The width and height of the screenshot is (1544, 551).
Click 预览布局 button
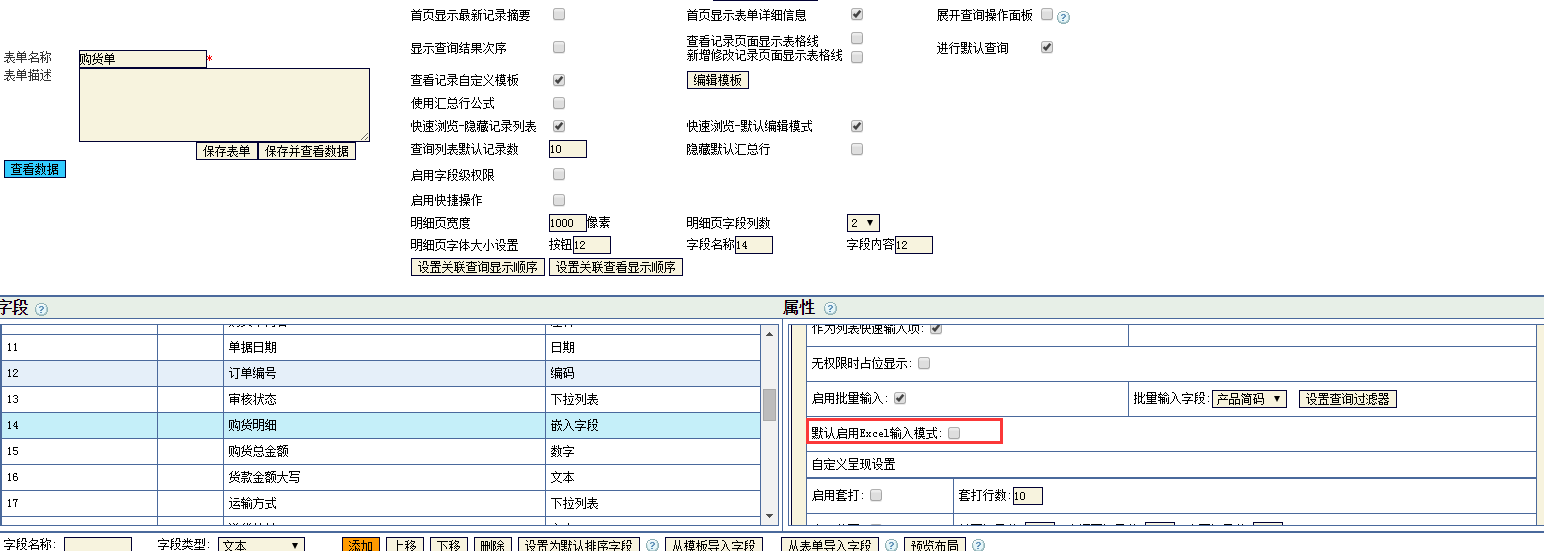[936, 546]
